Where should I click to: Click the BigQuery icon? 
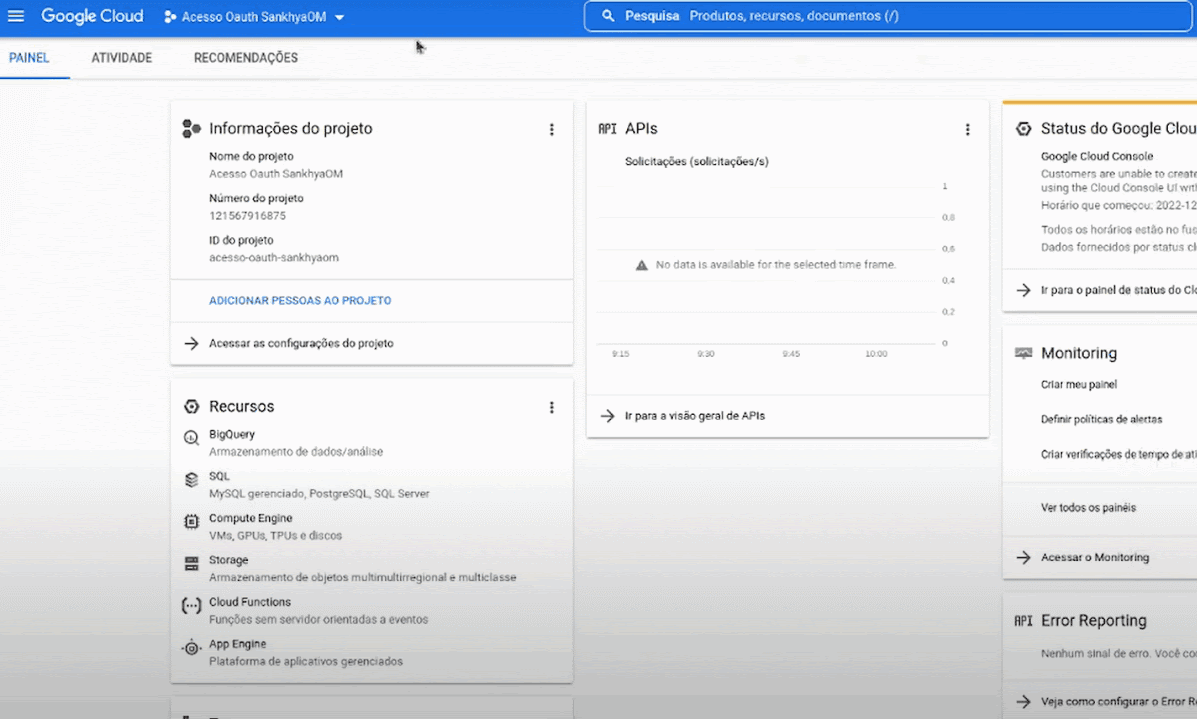[191, 438]
